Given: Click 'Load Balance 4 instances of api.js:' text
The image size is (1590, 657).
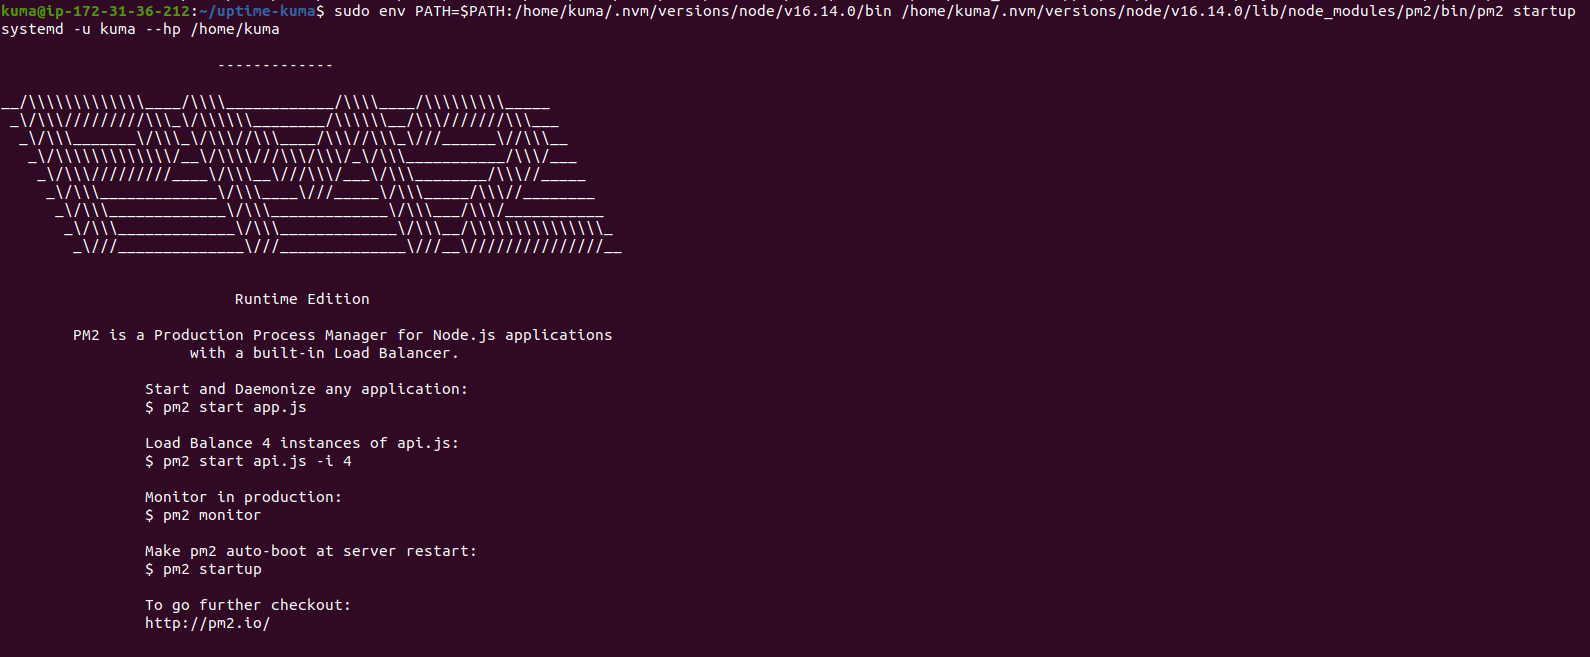Looking at the screenshot, I should point(302,443).
